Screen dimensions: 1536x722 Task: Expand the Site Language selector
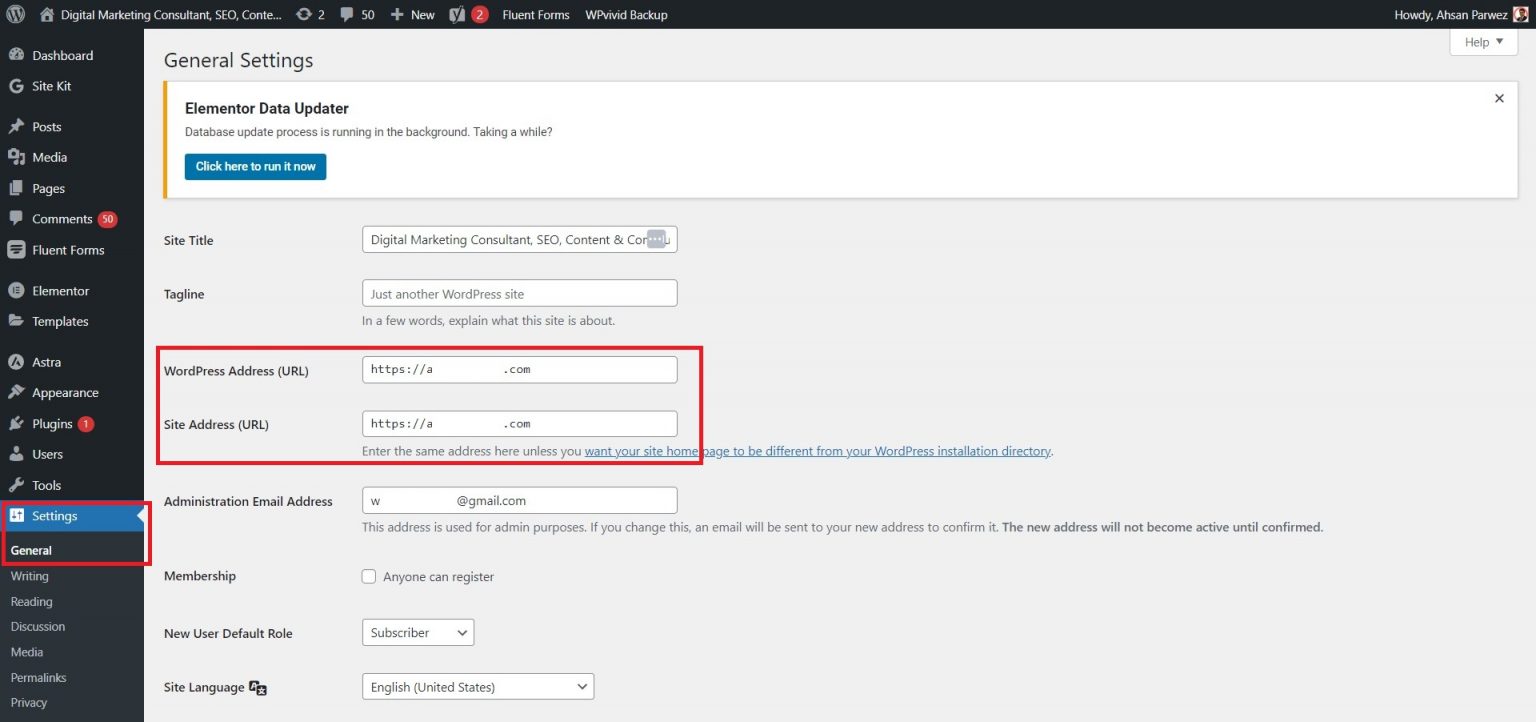coord(477,686)
